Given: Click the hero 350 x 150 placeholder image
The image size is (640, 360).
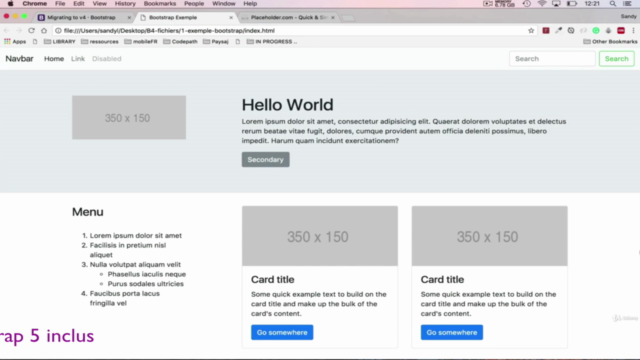Looking at the screenshot, I should (x=129, y=118).
